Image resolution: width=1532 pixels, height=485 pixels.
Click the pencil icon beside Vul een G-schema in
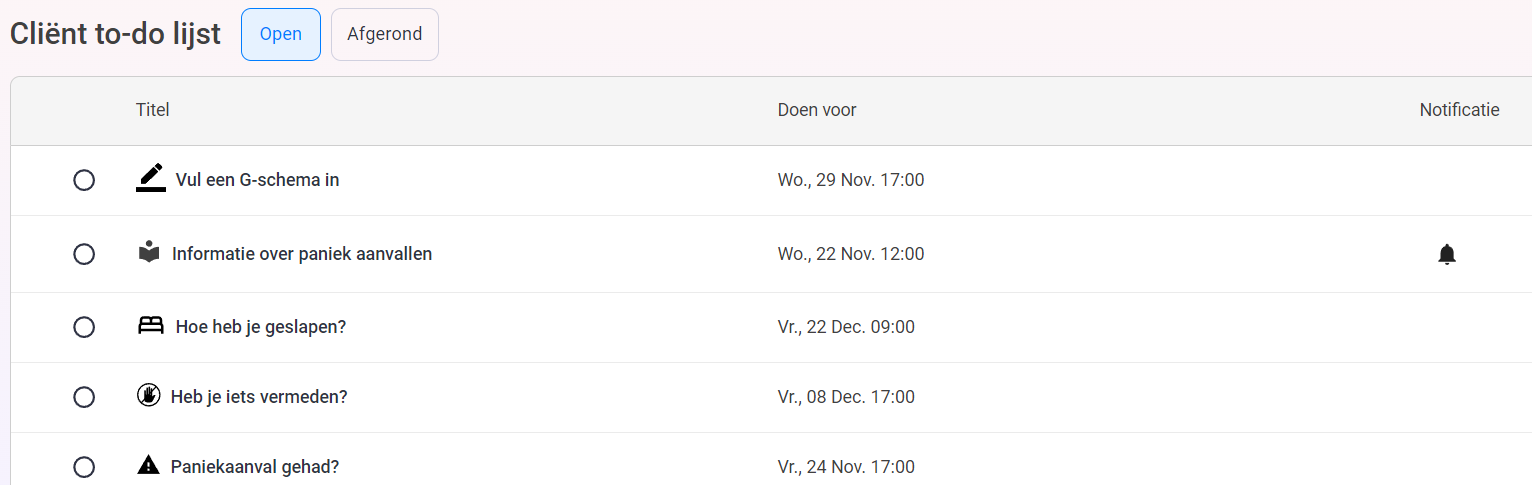click(150, 178)
